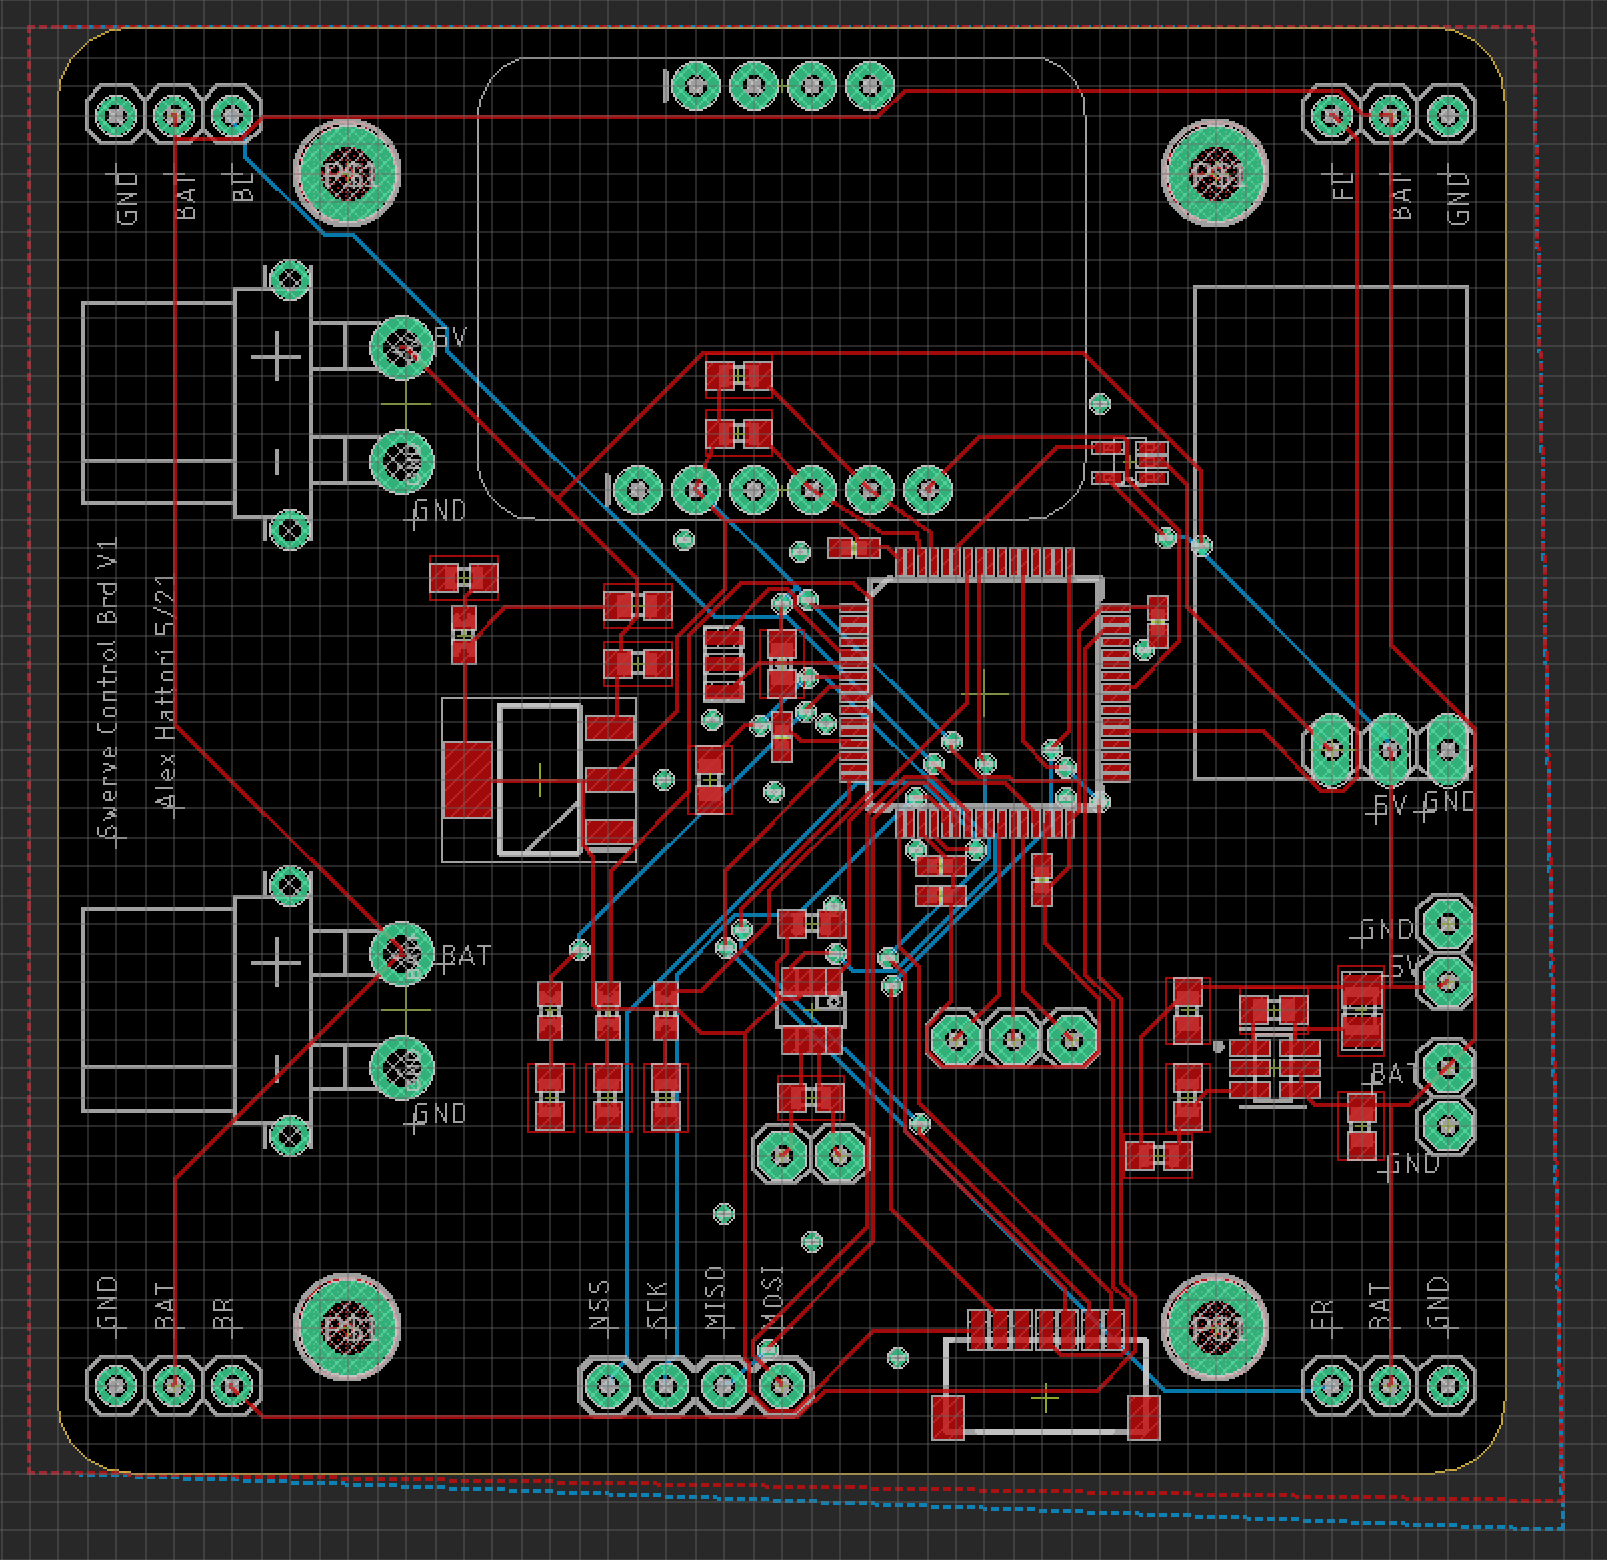Click the GND label under the lower-left power connector
This screenshot has width=1607, height=1560.
[440, 1113]
